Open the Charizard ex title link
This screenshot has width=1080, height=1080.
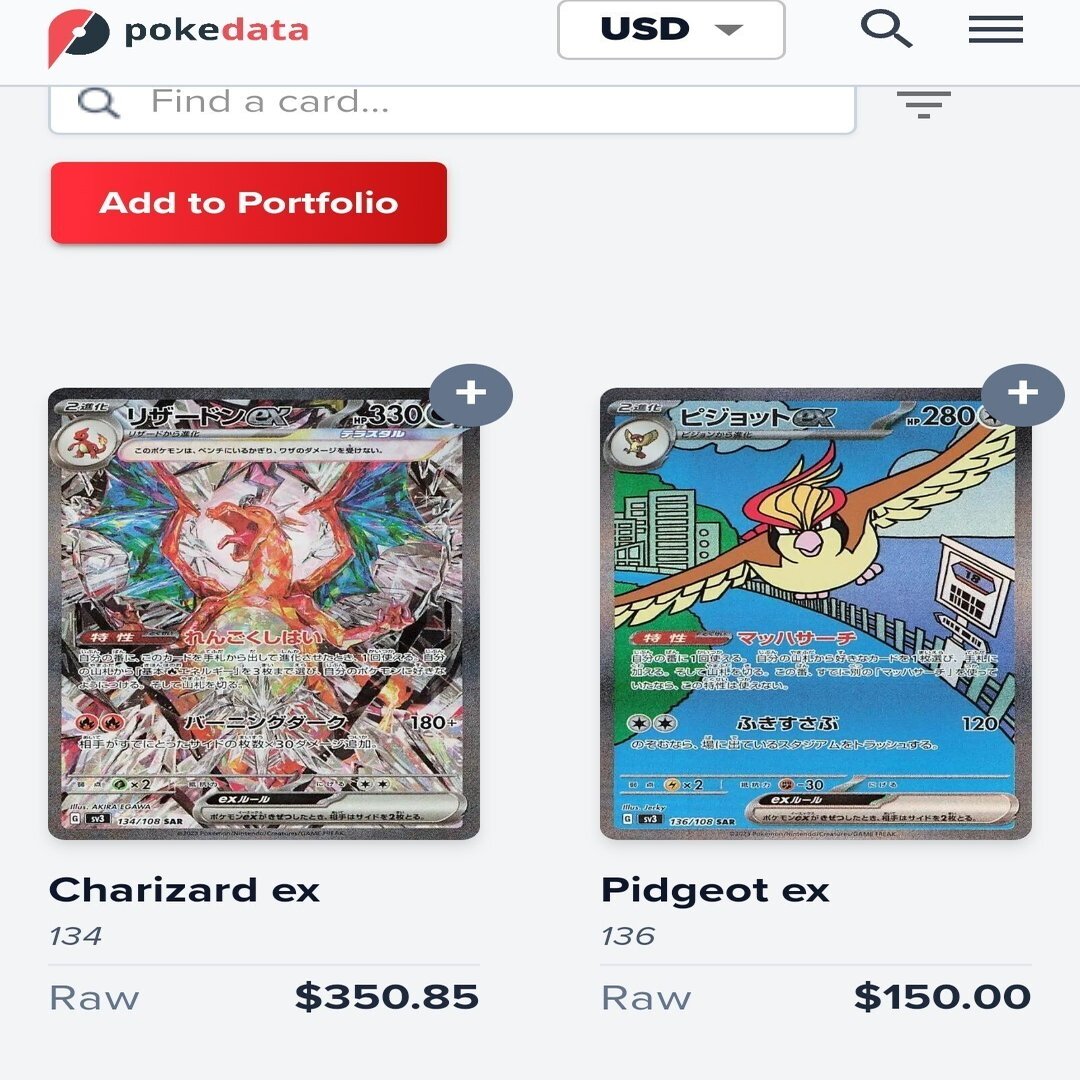point(185,889)
